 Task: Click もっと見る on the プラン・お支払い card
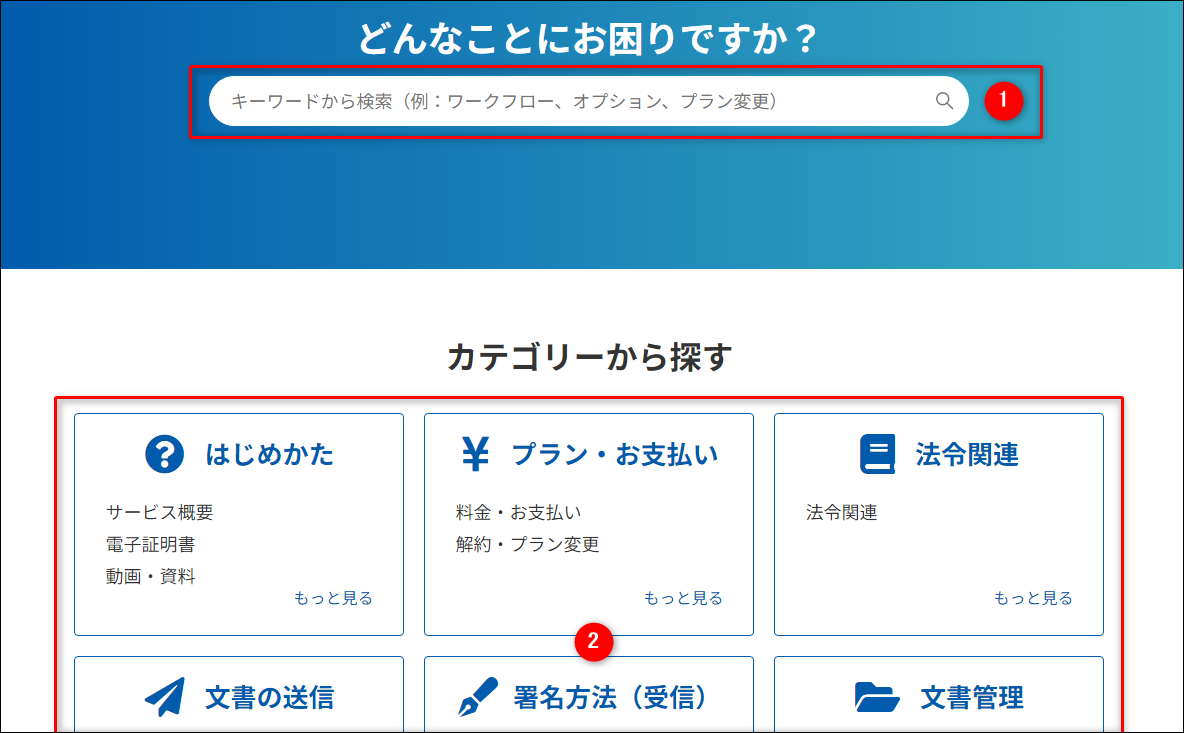(x=684, y=597)
